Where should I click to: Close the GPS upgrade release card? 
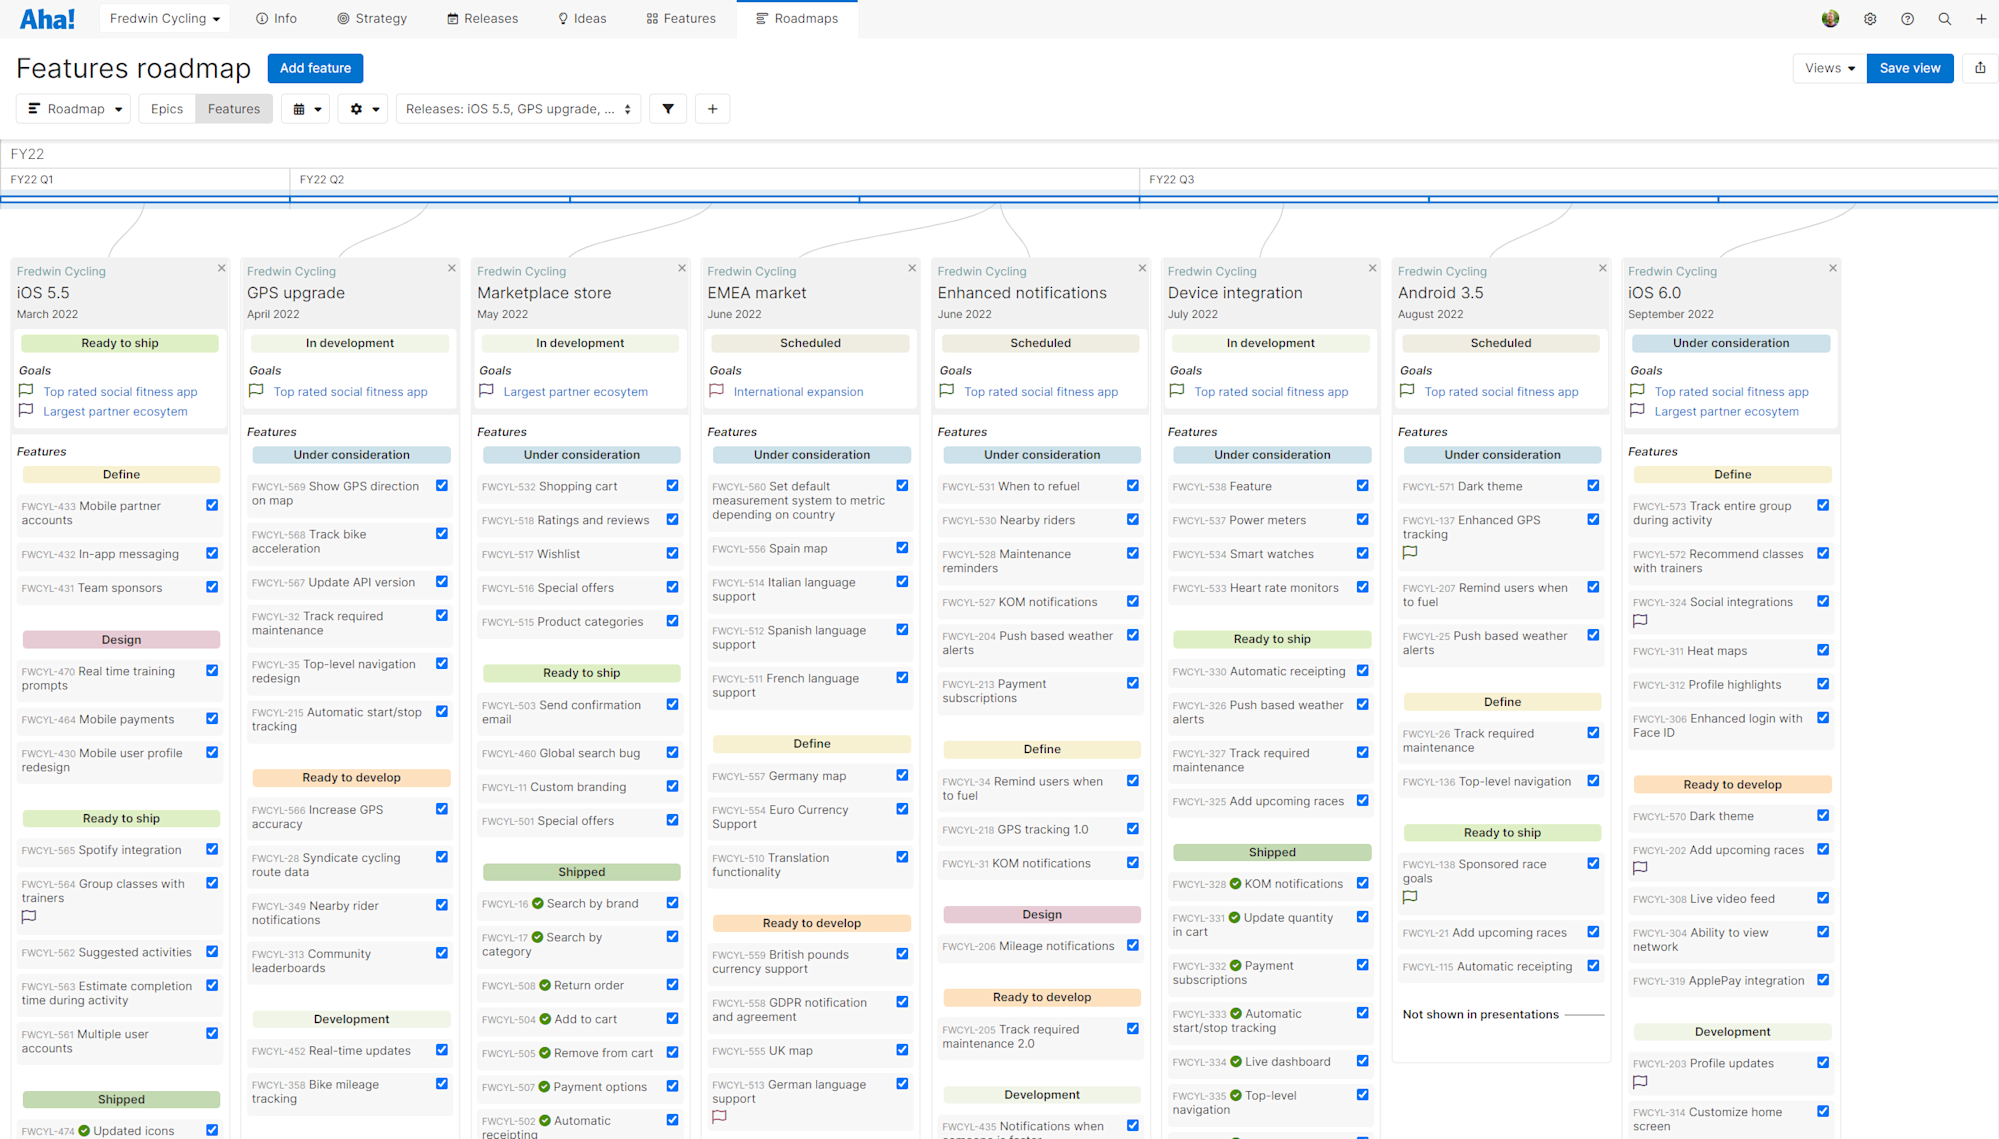coord(451,268)
